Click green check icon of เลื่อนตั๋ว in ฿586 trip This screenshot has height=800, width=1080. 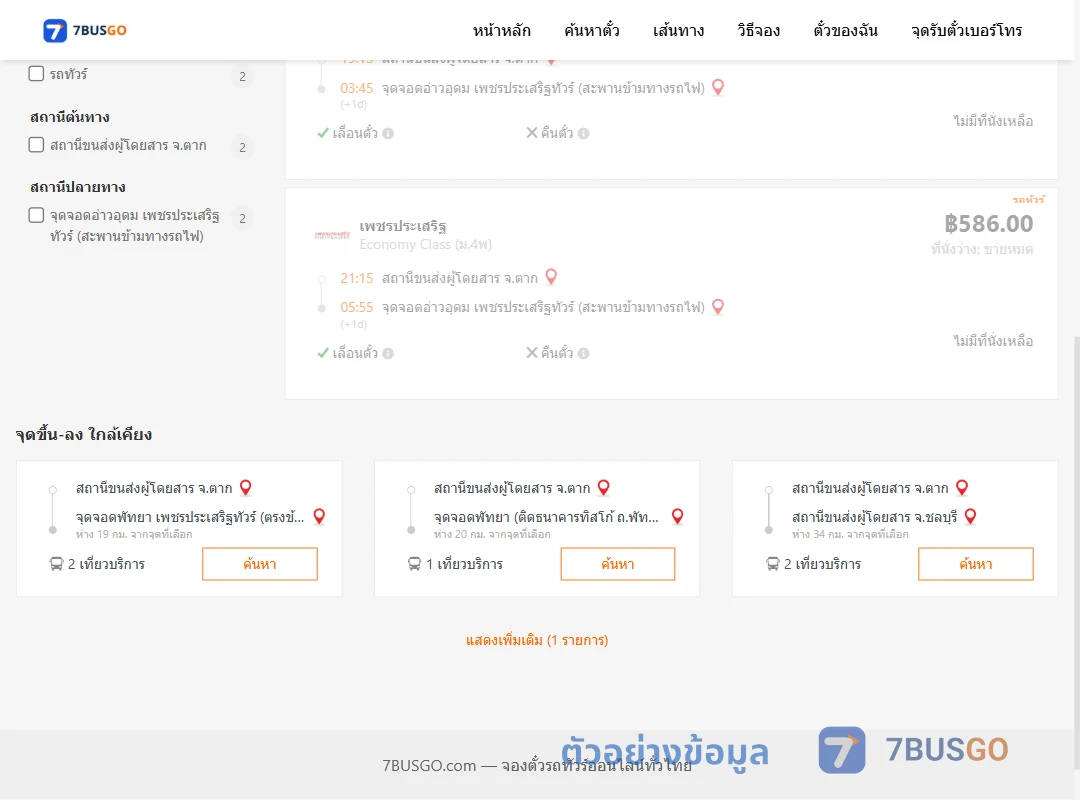coord(323,353)
